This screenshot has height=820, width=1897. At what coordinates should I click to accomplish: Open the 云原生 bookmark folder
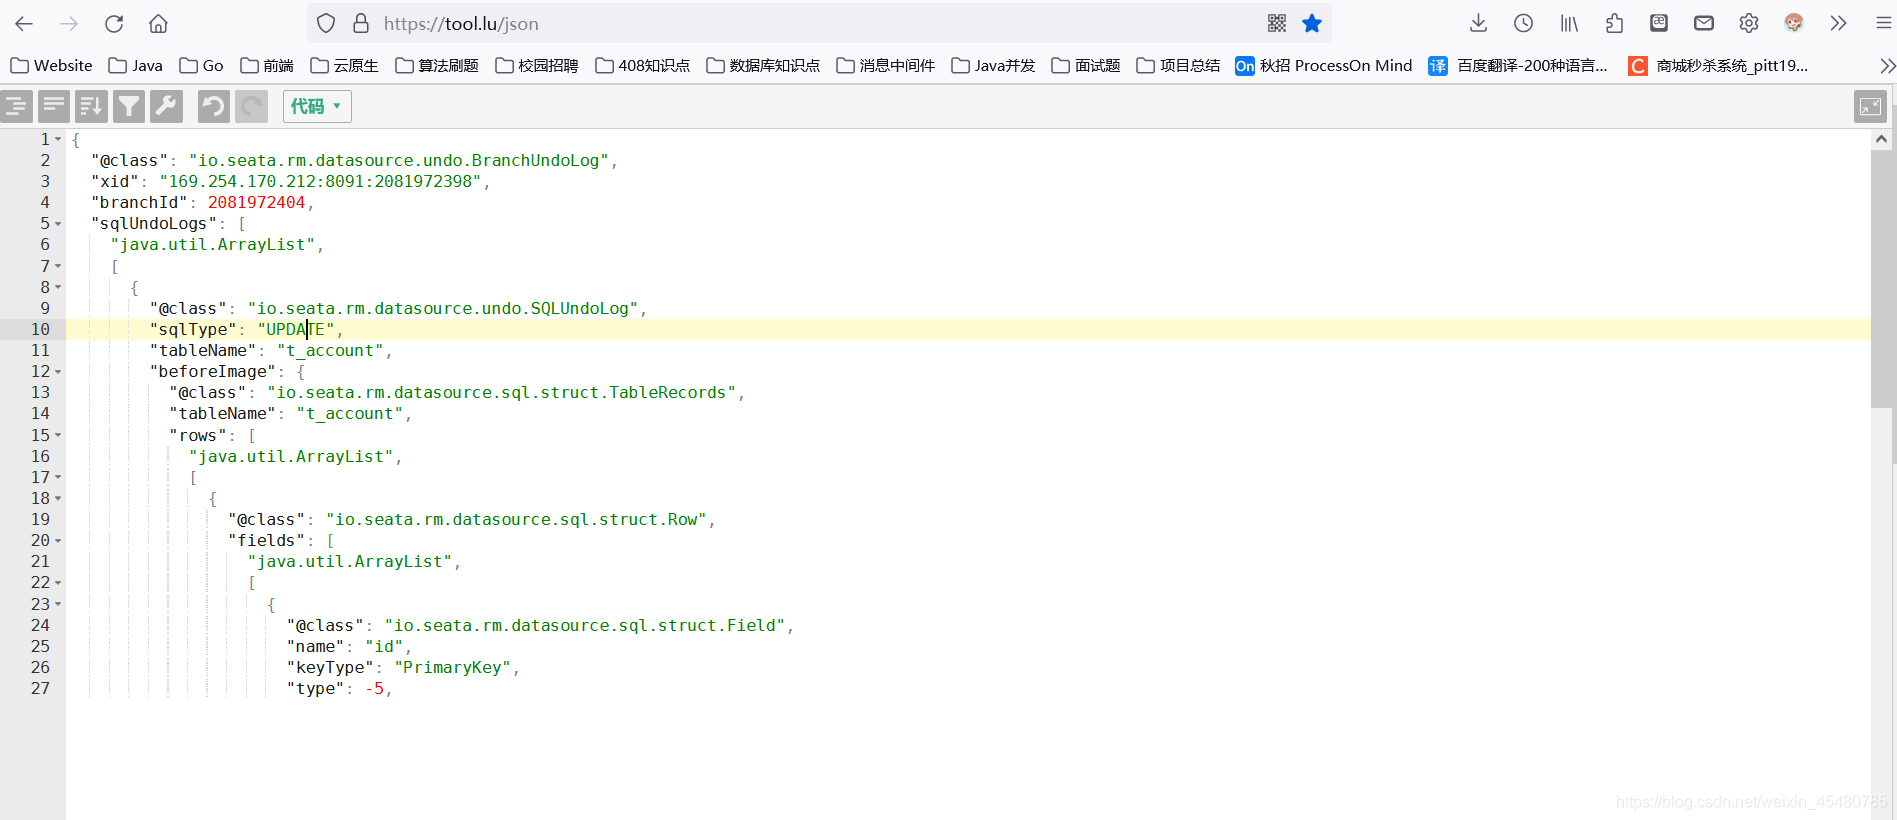[344, 66]
